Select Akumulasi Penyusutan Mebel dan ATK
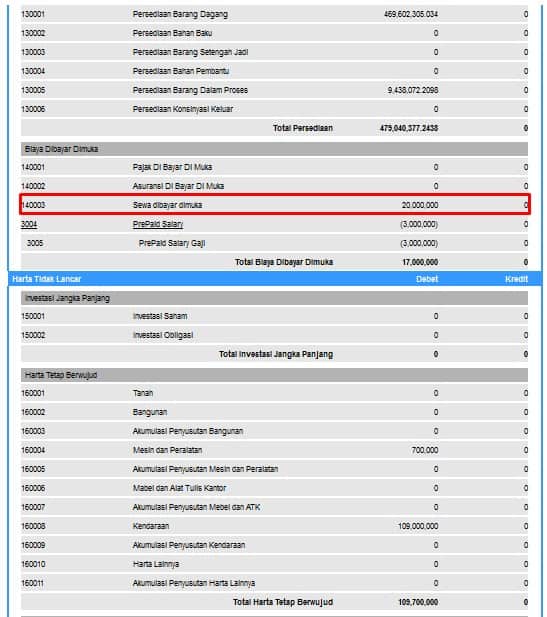Viewport: 547px width, 617px height. 197,507
